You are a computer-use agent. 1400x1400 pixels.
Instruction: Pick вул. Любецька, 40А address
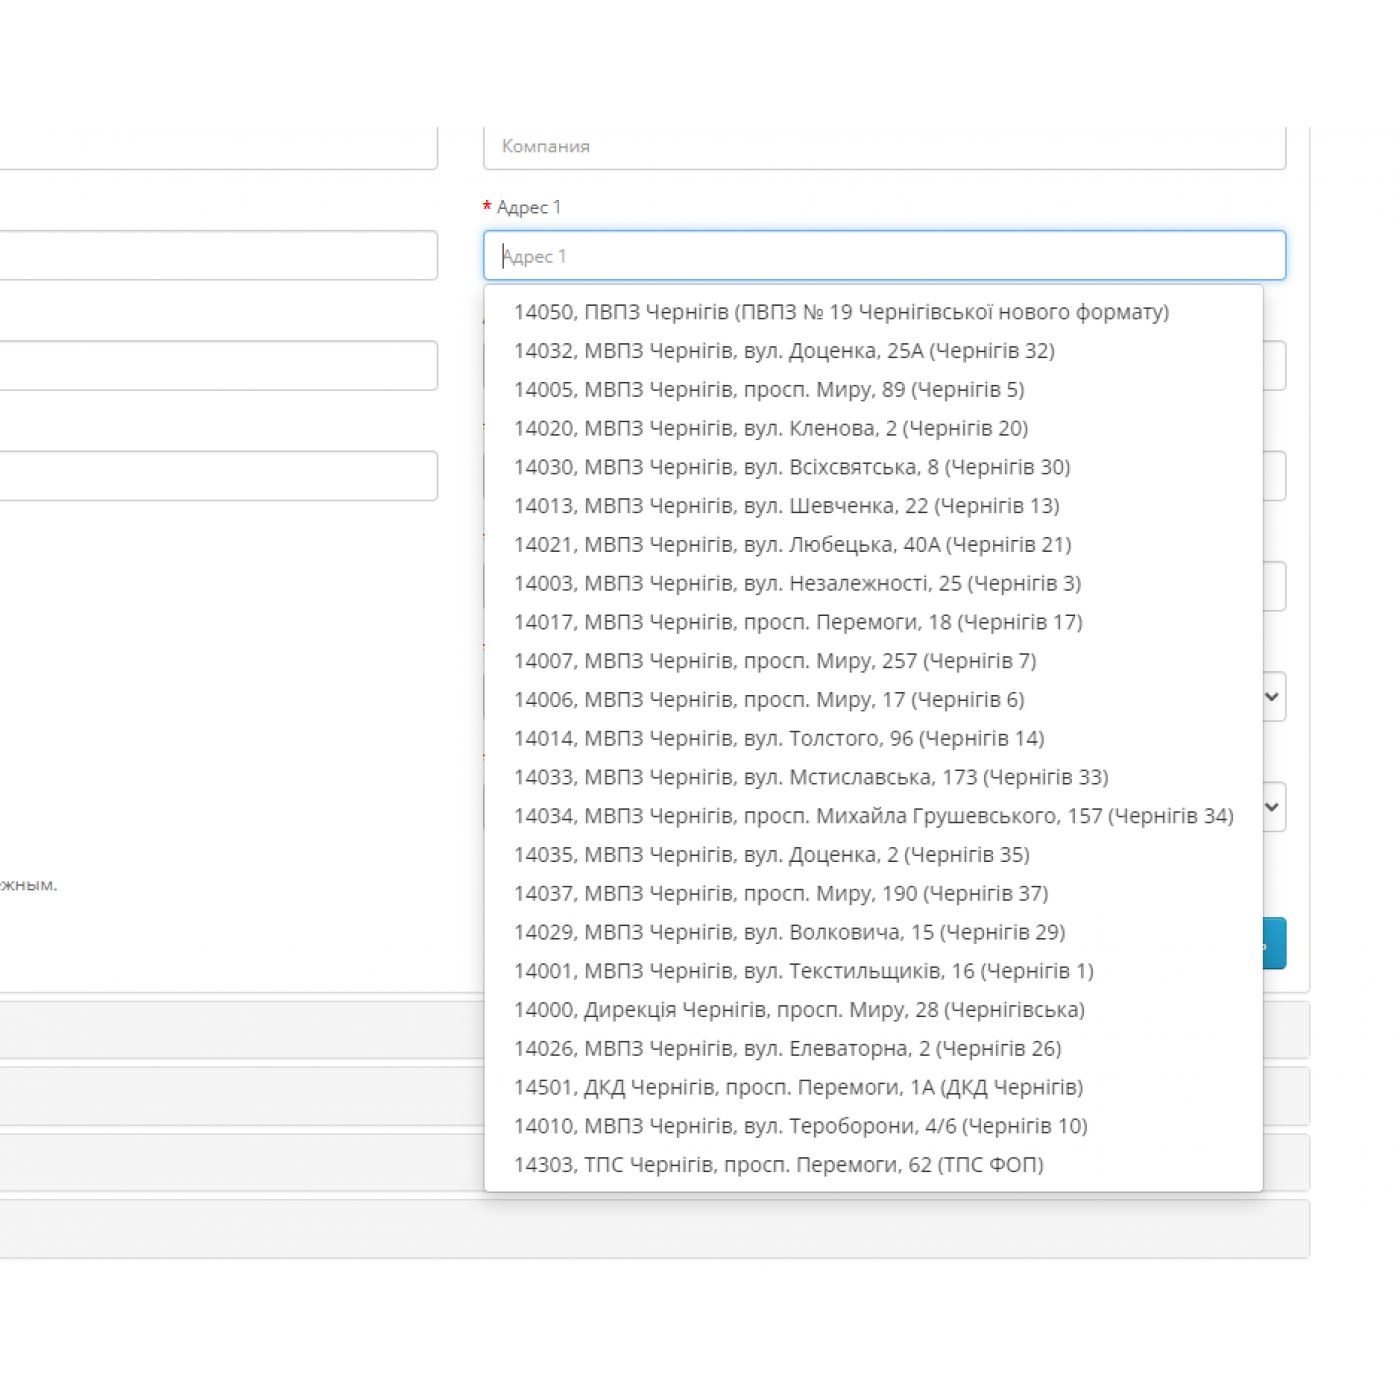pos(792,545)
